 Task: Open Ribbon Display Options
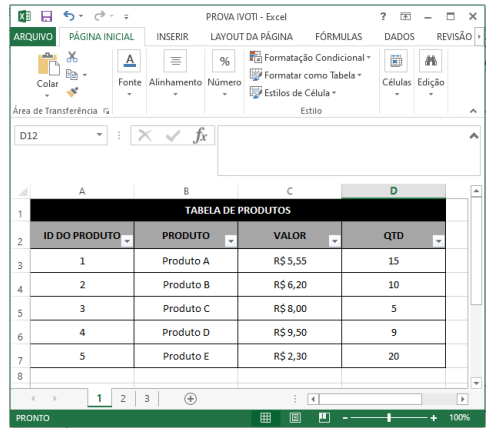pyautogui.click(x=405, y=16)
